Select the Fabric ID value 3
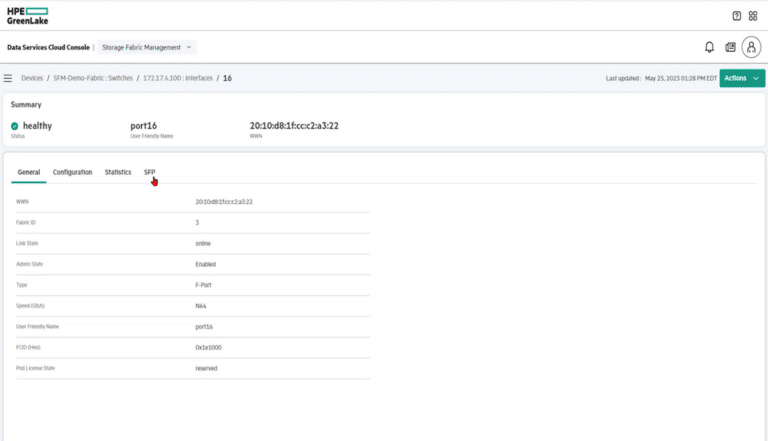Image resolution: width=768 pixels, height=441 pixels. tap(197, 222)
